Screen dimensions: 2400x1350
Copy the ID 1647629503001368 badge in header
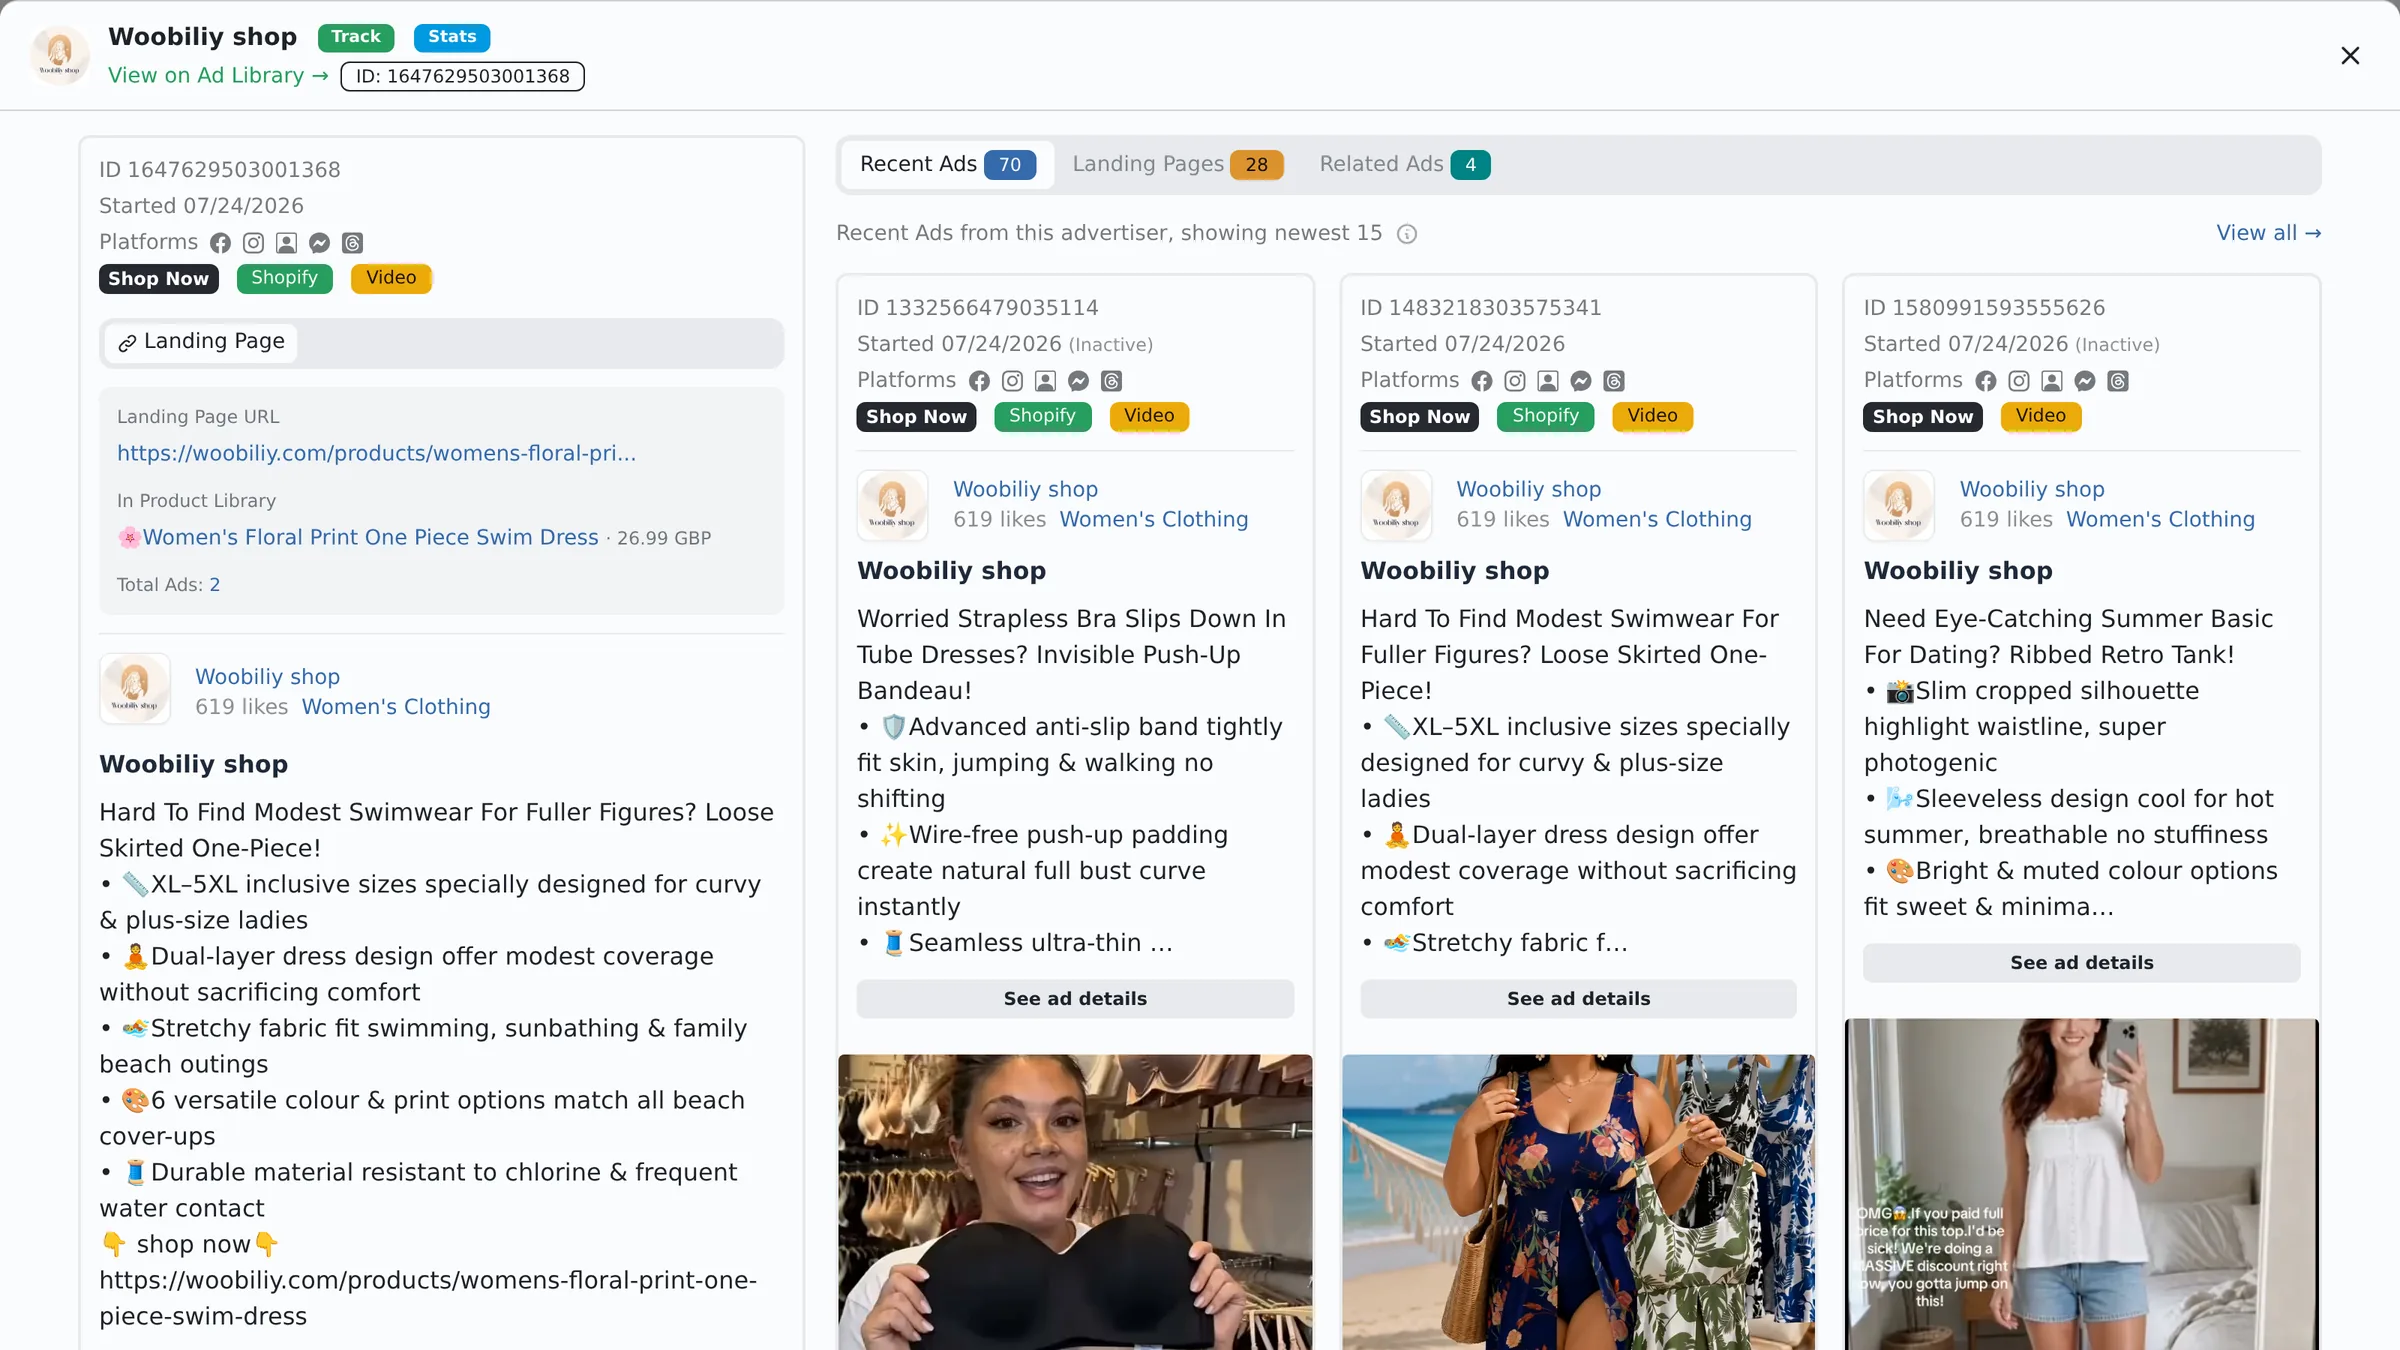point(462,76)
